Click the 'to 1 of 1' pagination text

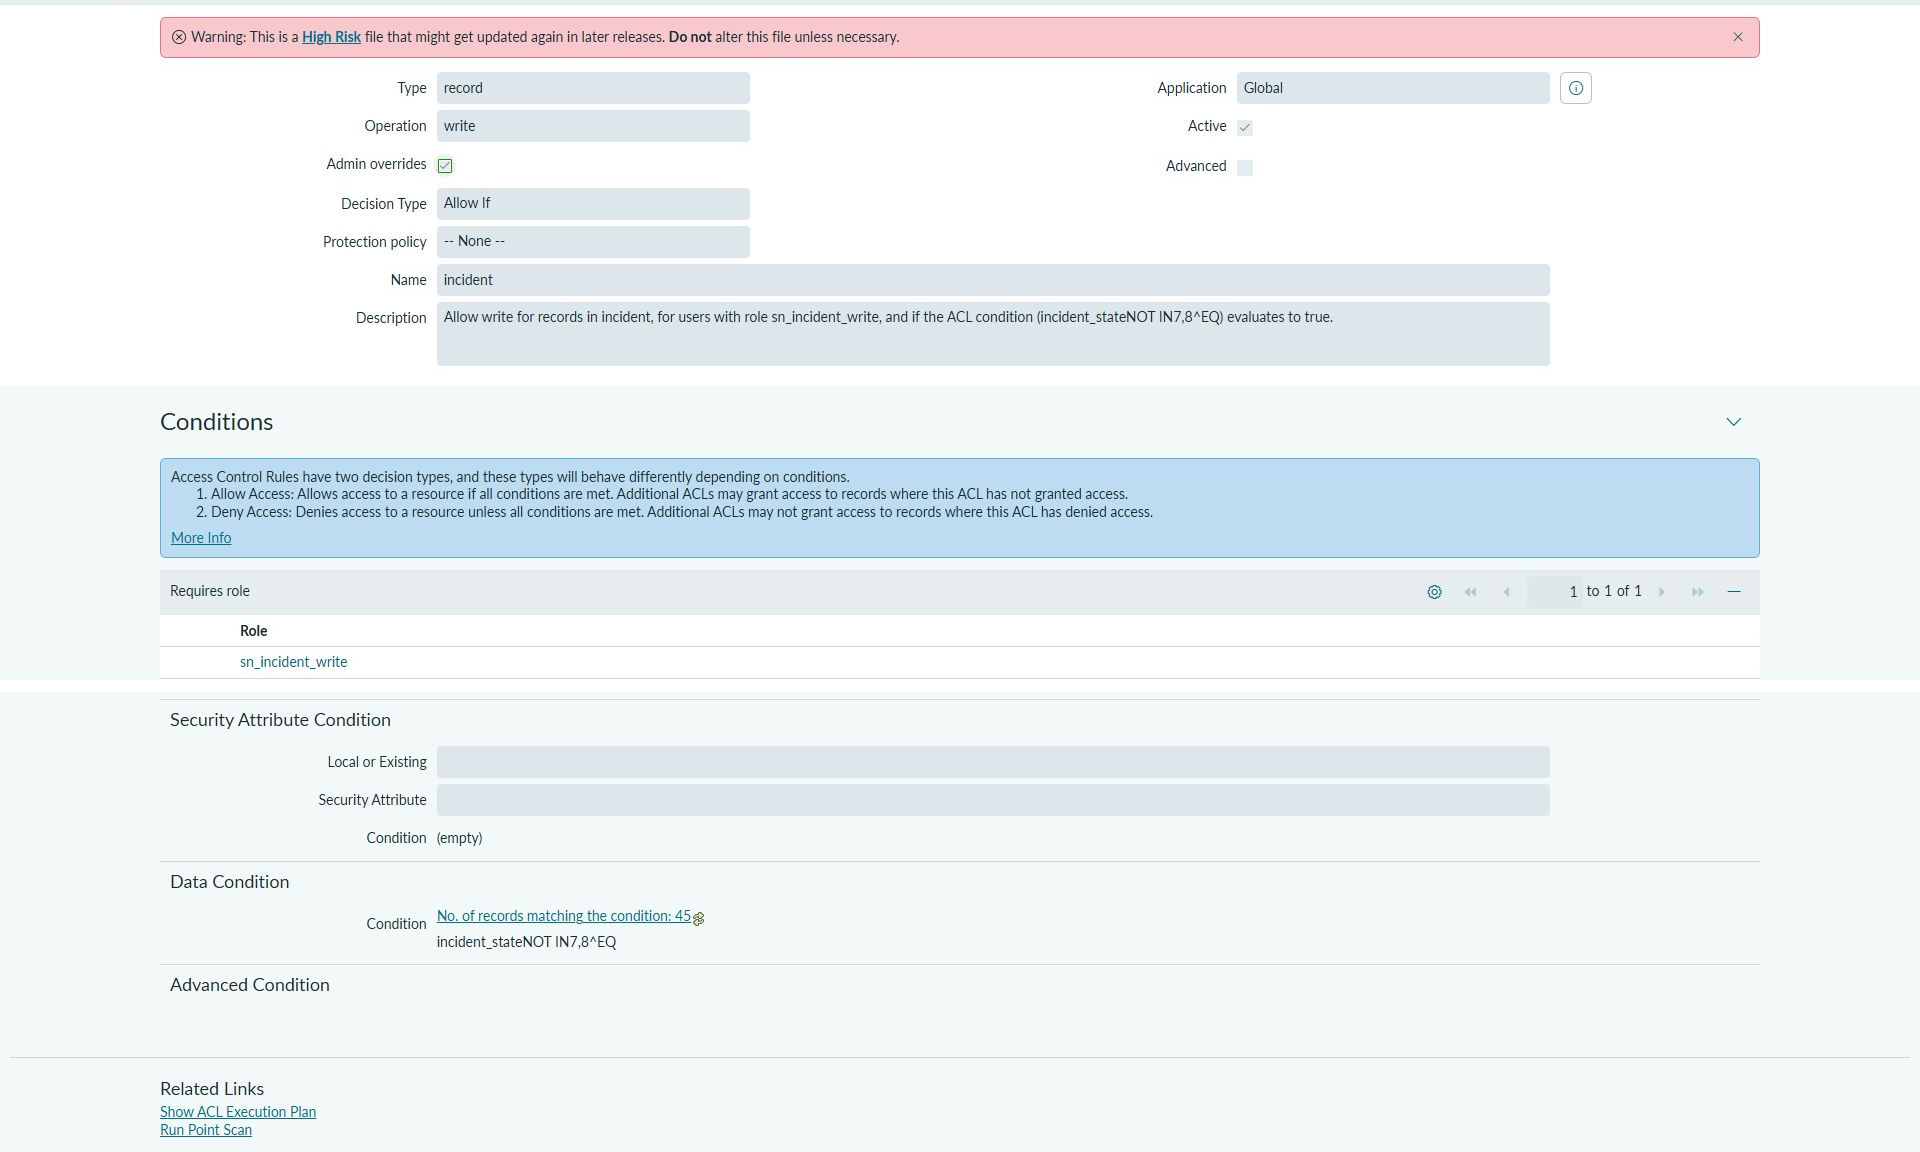click(x=1614, y=591)
